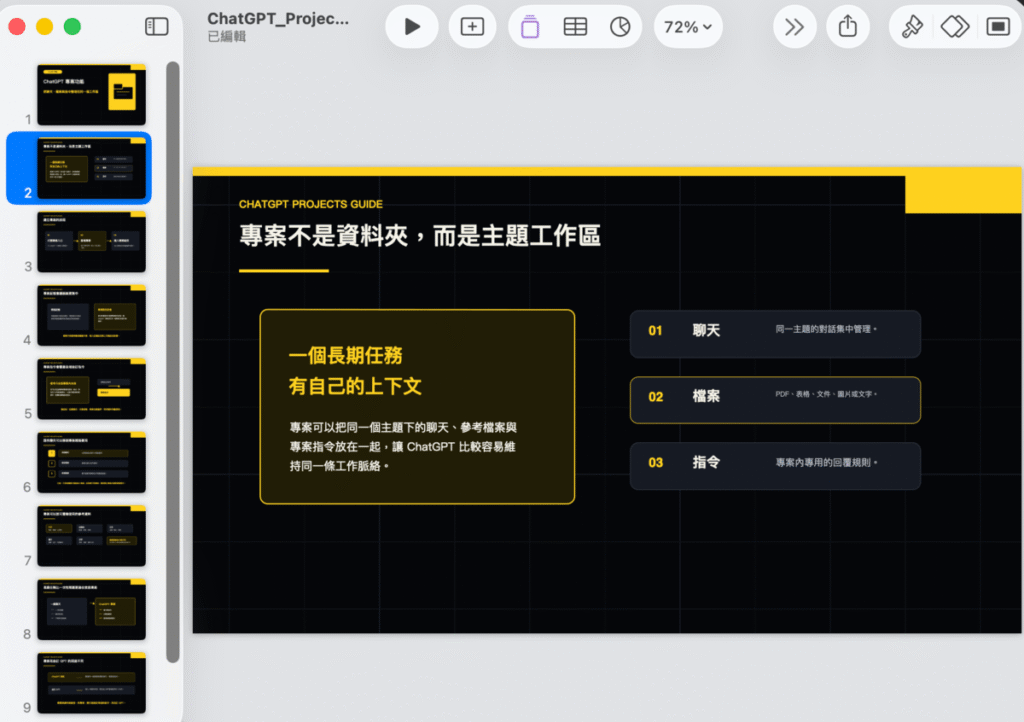
Task: Select slide 1 thumbnail
Action: tap(91, 95)
